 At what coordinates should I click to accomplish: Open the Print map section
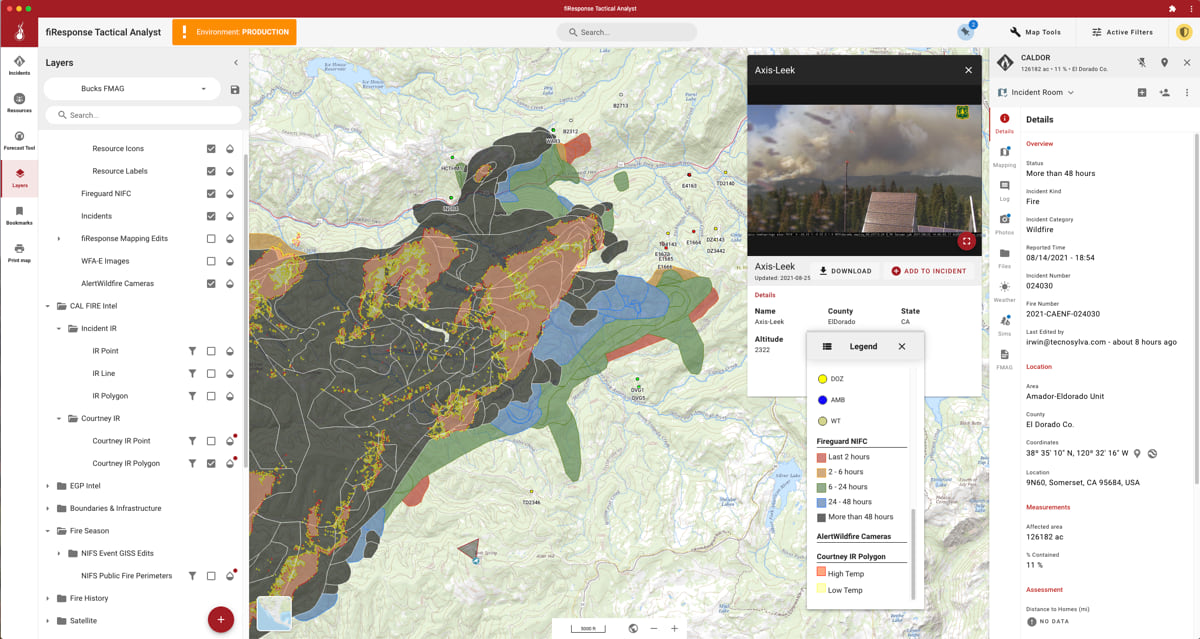click(19, 252)
